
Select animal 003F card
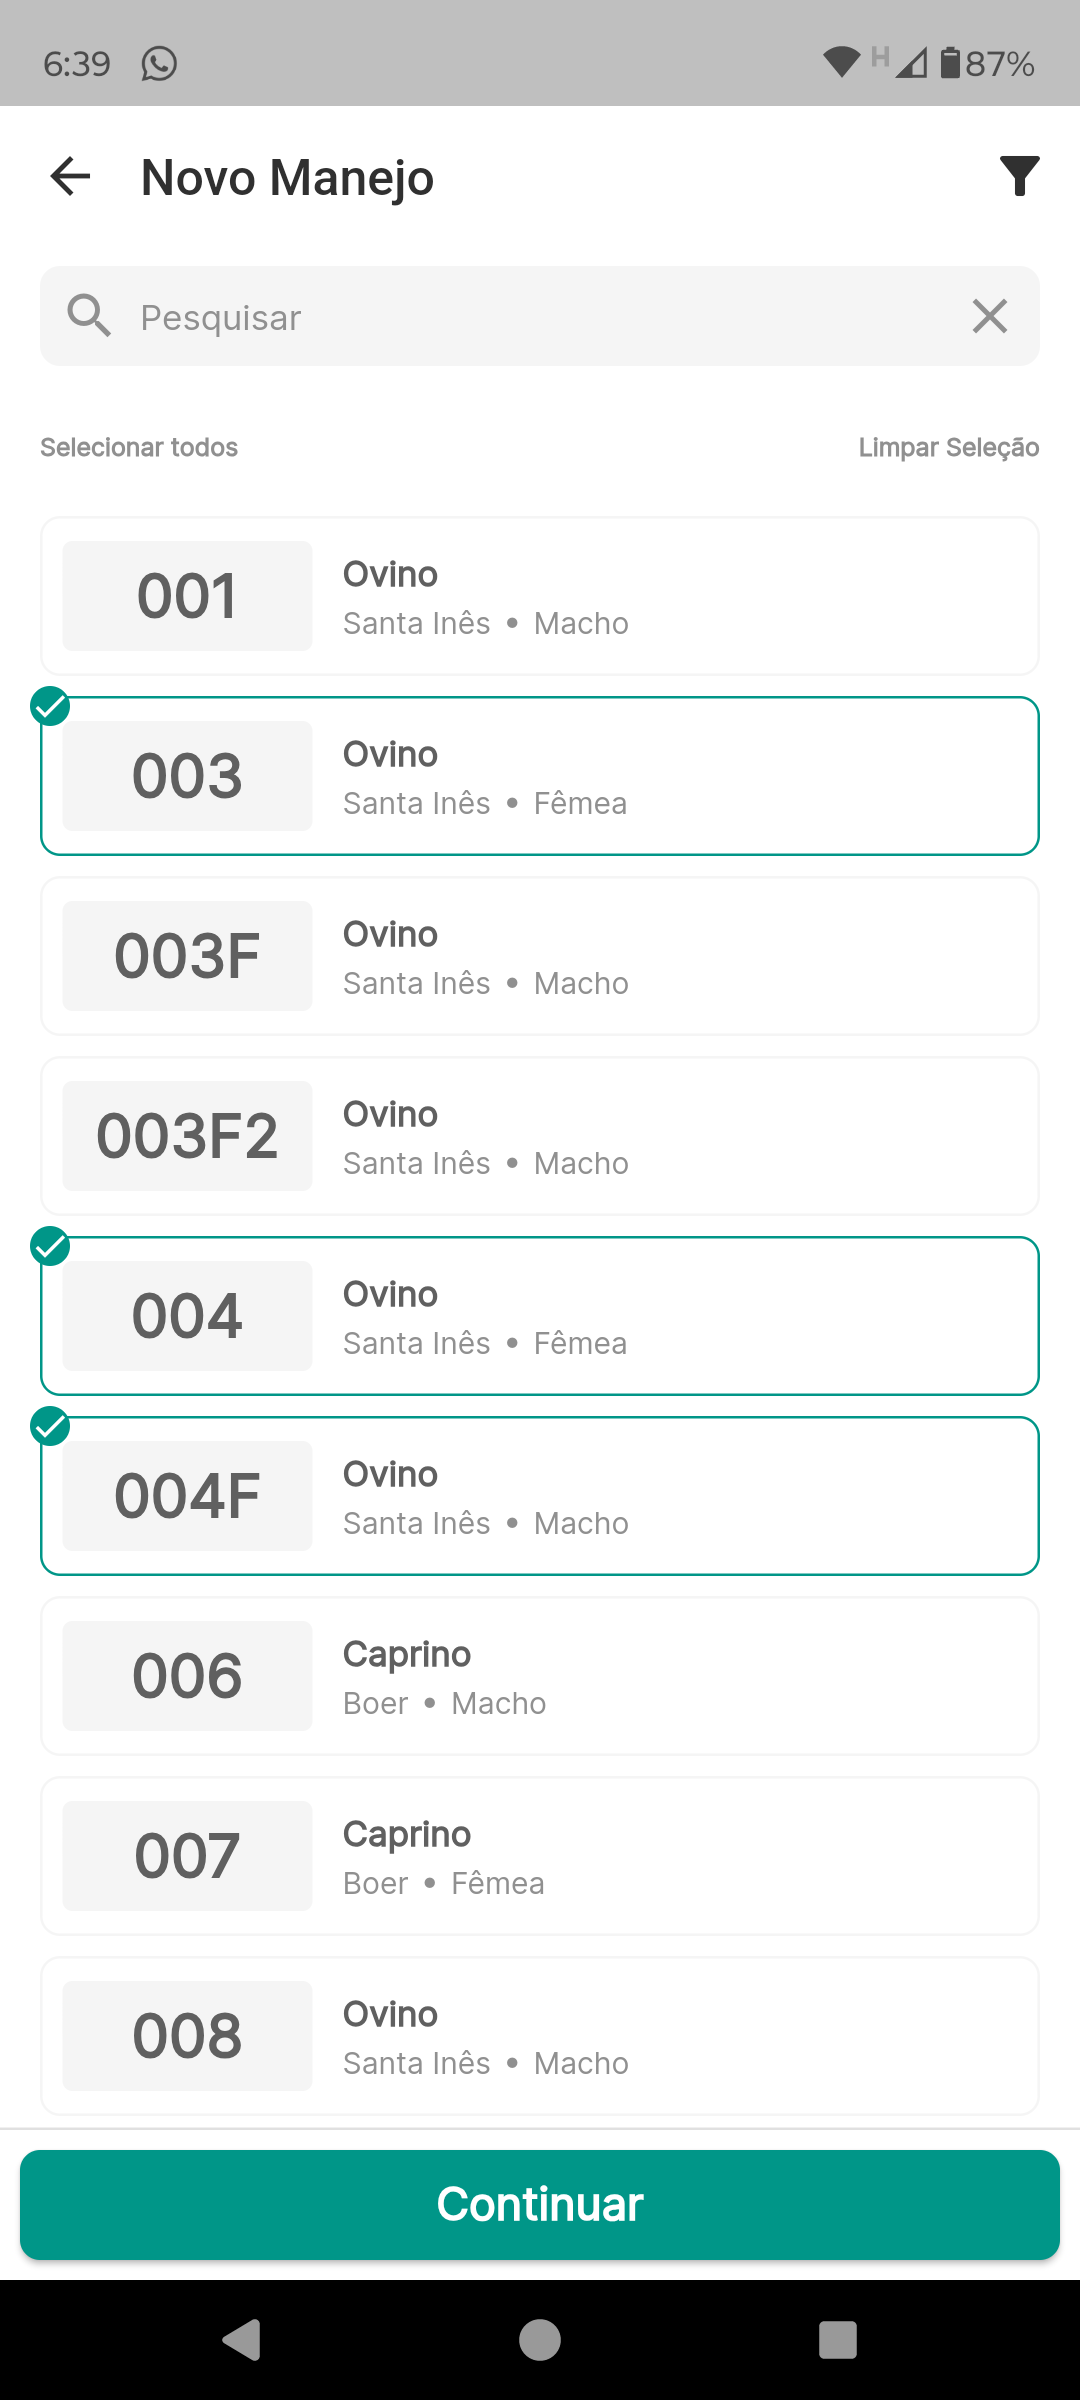tap(540, 956)
